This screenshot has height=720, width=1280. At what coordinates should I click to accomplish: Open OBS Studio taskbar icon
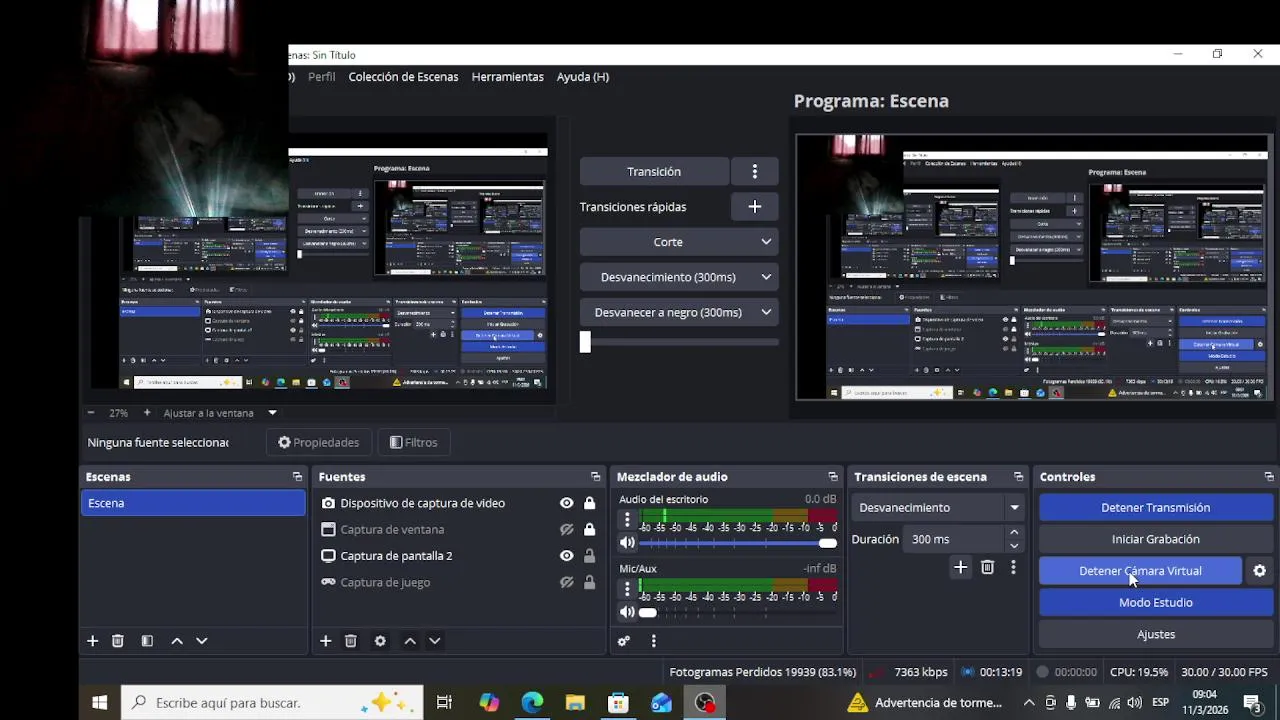point(705,703)
